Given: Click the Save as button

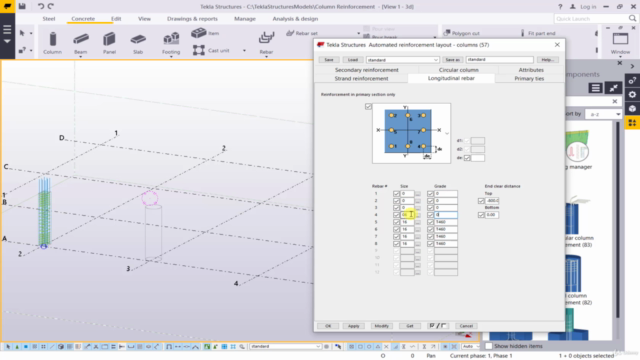Looking at the screenshot, I should coord(452,60).
